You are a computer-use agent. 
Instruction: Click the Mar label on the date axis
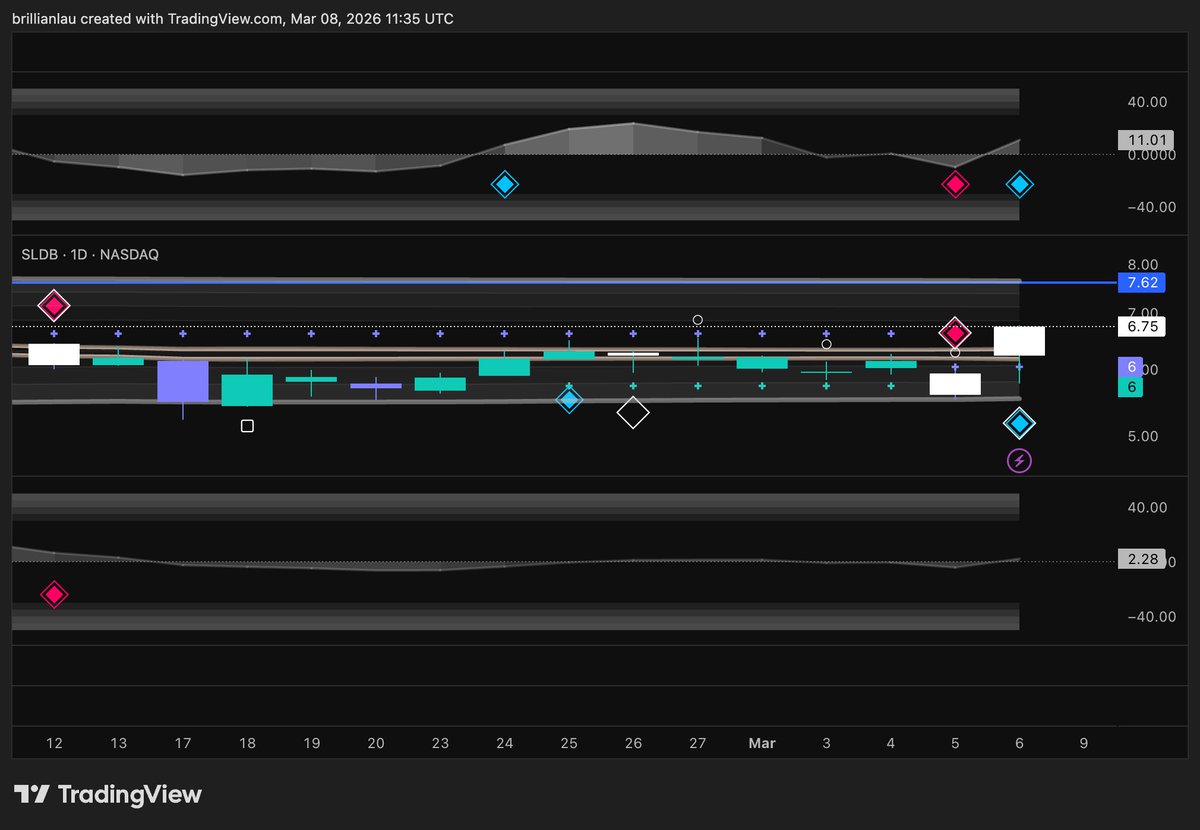(762, 744)
